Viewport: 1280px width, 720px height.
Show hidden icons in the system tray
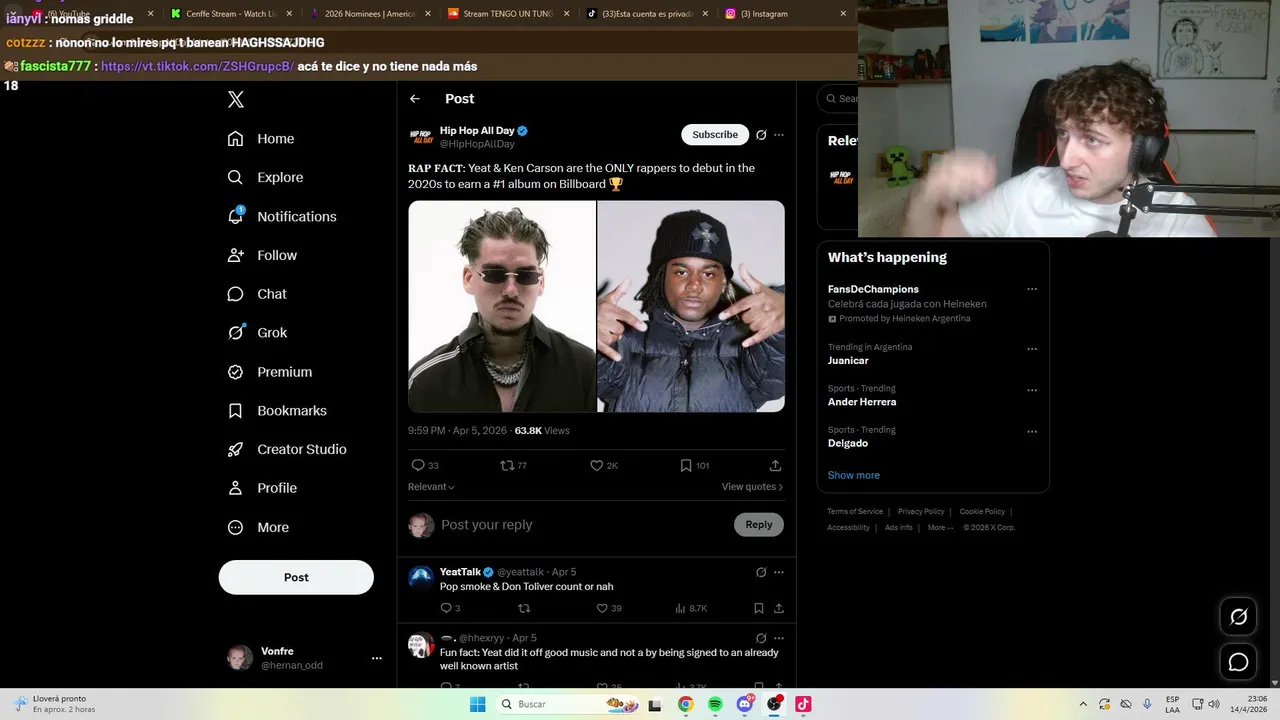tap(1083, 704)
